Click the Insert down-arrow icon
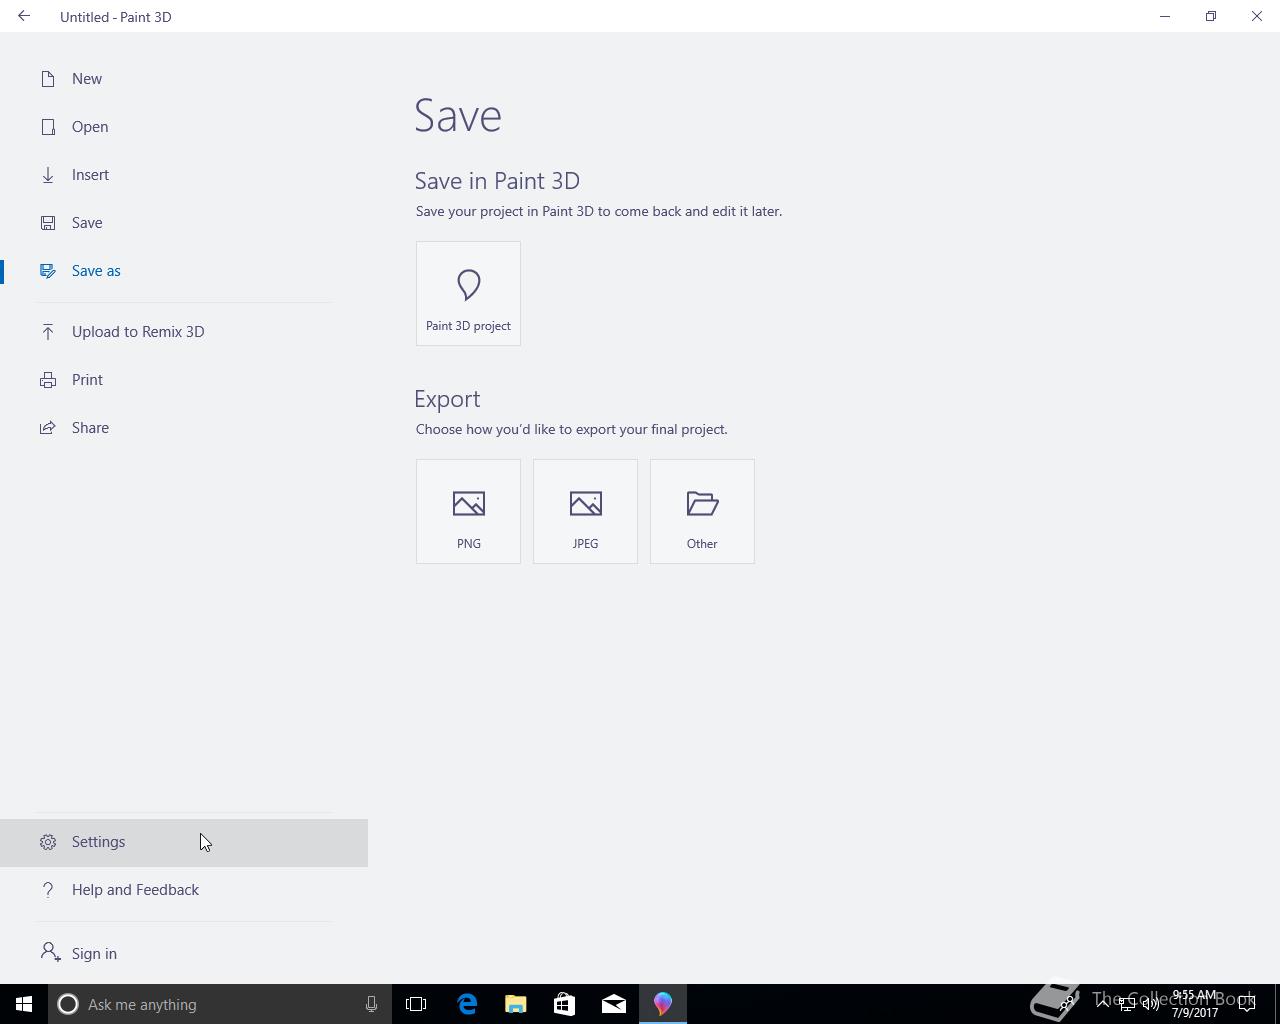 click(x=48, y=175)
